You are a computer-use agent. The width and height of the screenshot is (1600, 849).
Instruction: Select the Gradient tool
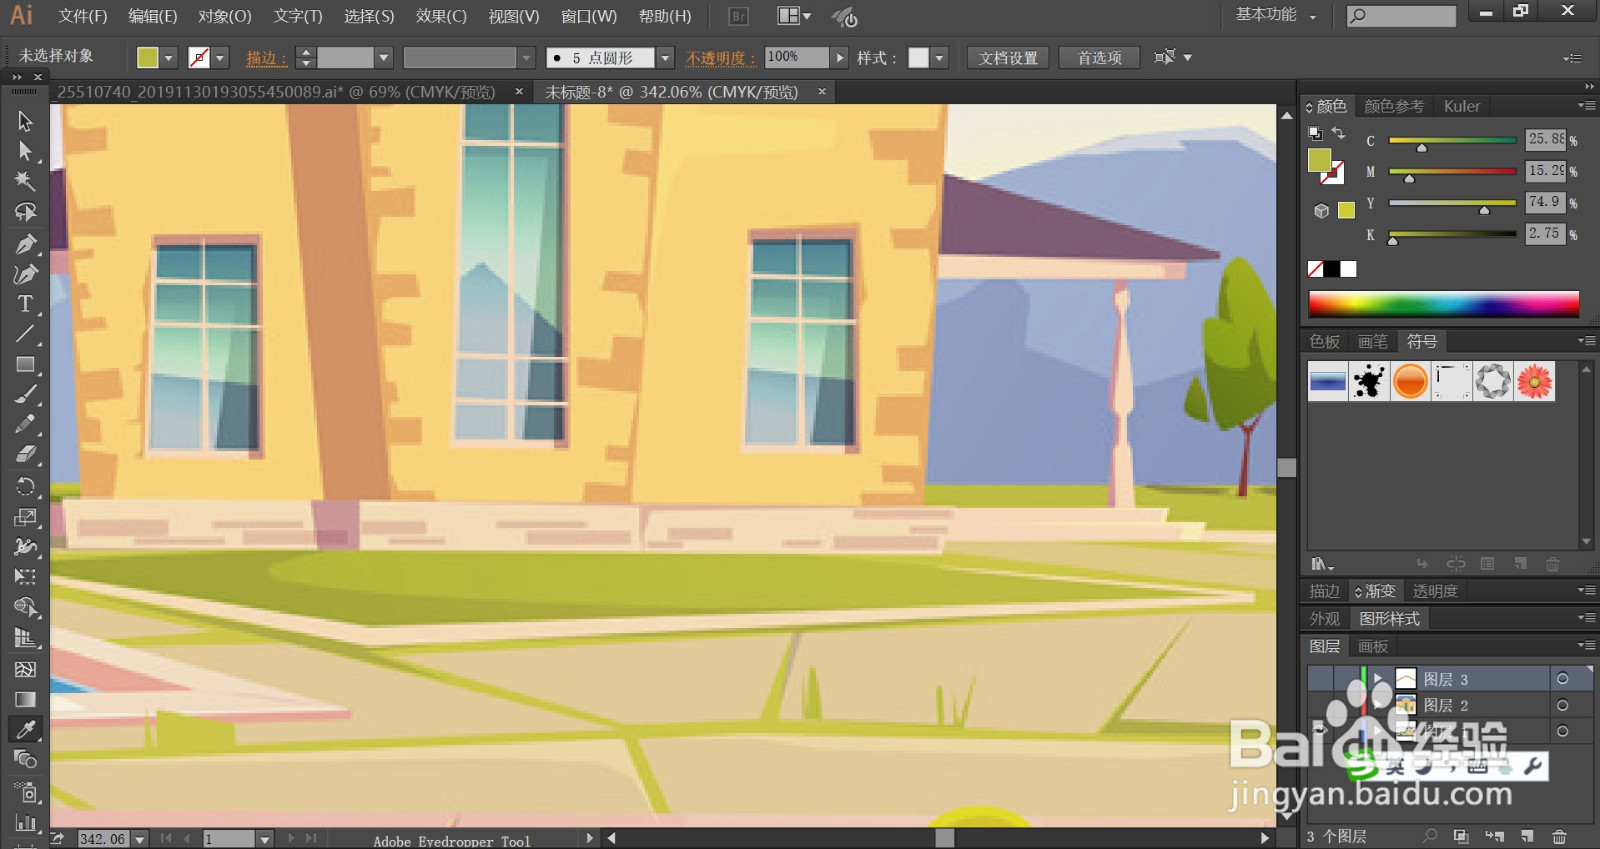point(25,699)
